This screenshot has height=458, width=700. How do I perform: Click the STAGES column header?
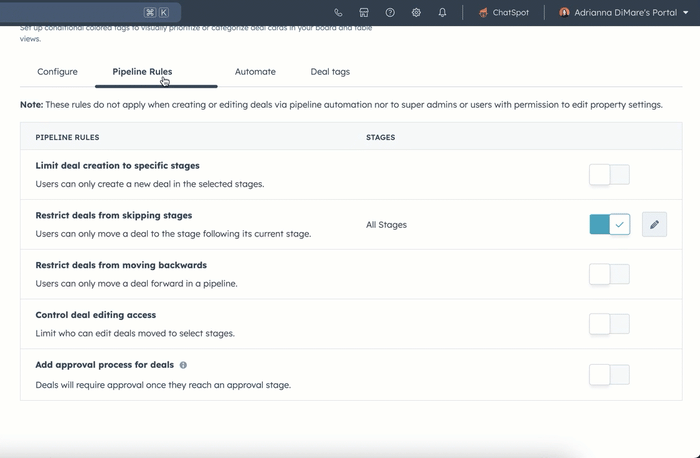pyautogui.click(x=380, y=137)
